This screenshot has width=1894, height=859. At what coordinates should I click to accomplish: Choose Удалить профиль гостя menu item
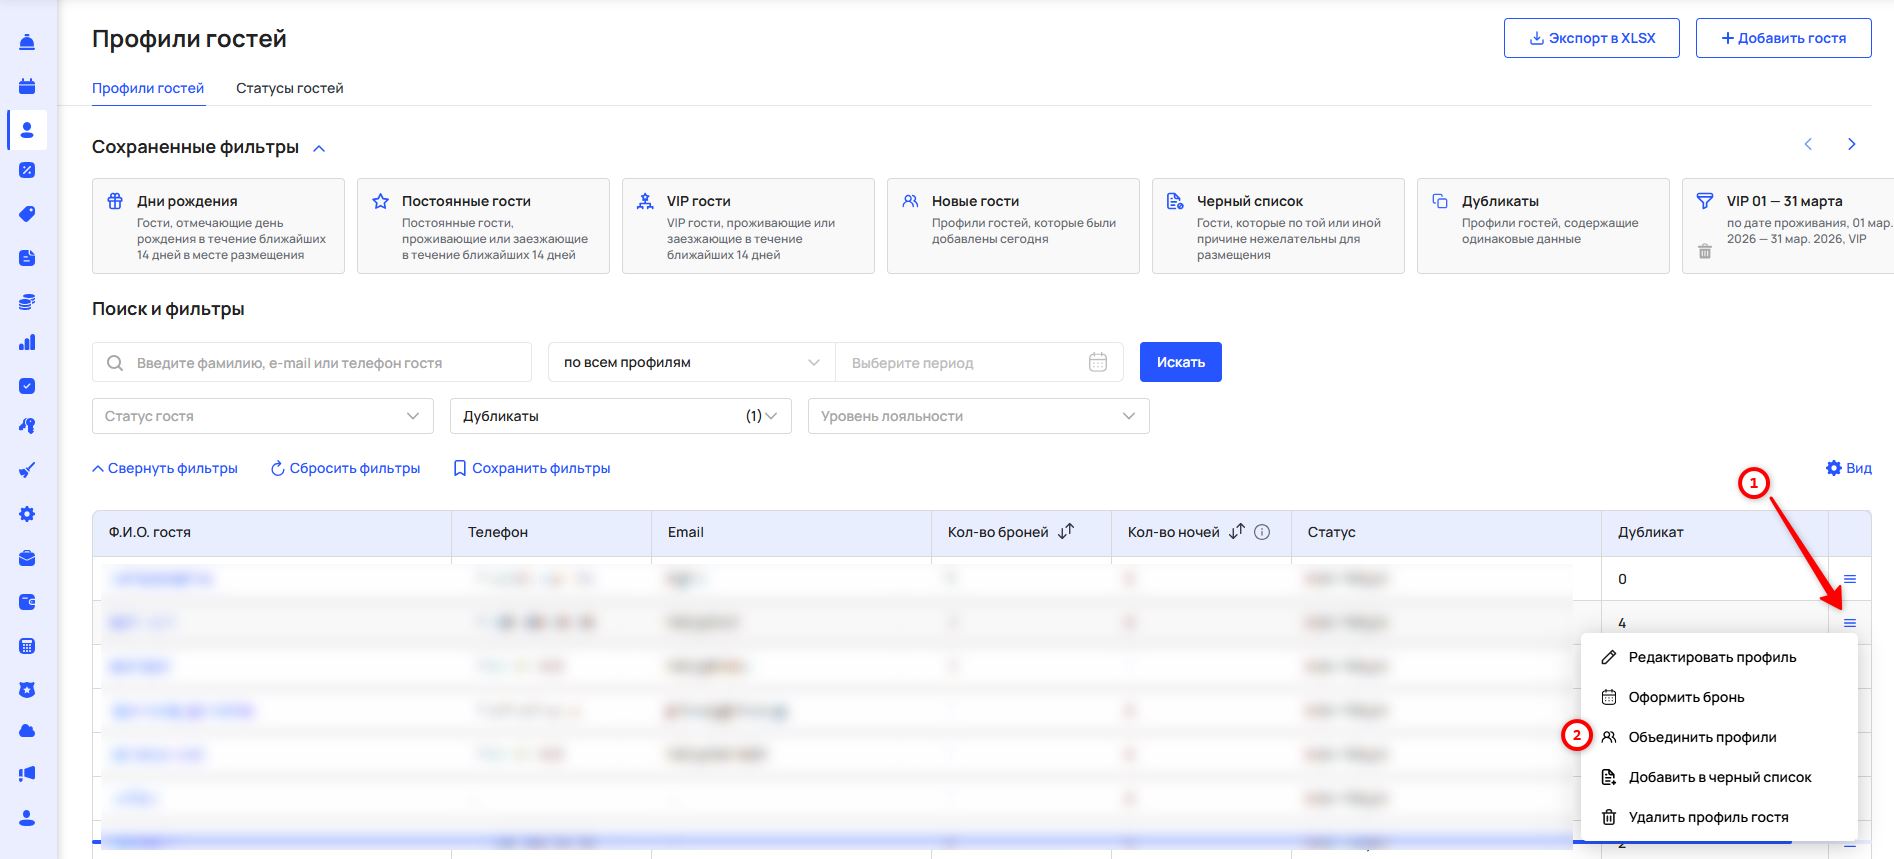[x=1708, y=817]
